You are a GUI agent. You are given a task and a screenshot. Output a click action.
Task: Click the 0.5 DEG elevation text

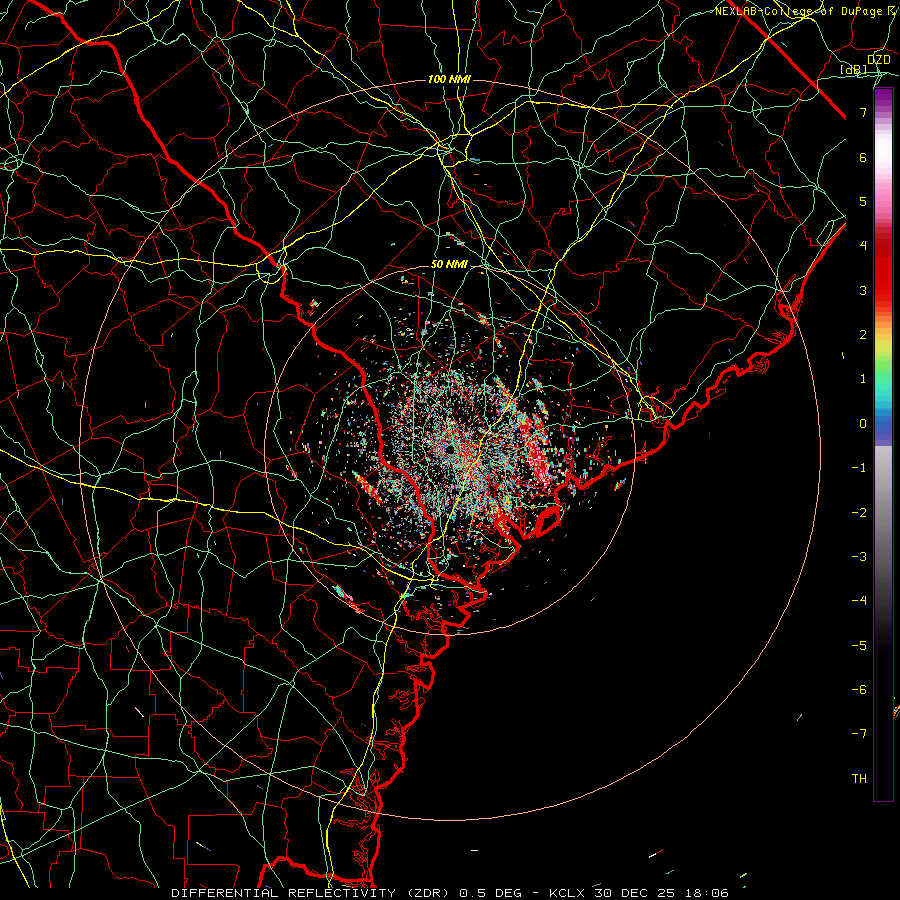(x=490, y=893)
